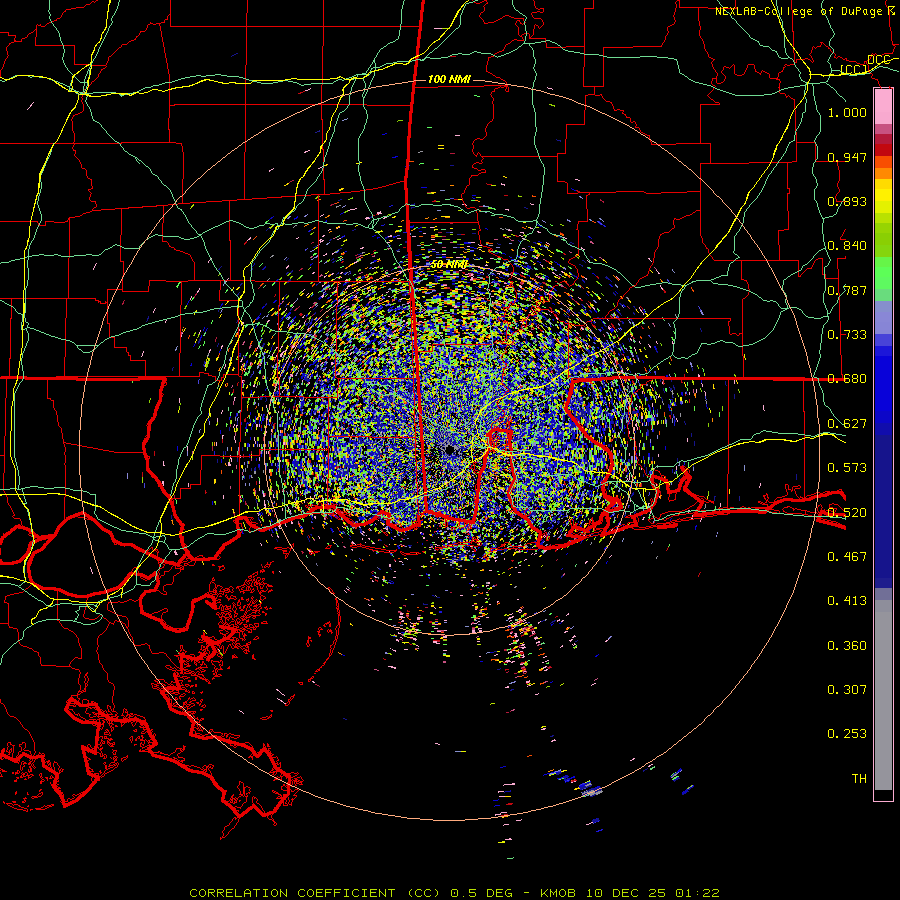Select the lavender segment of the color bar
Screen dimensions: 900x900
[883, 317]
